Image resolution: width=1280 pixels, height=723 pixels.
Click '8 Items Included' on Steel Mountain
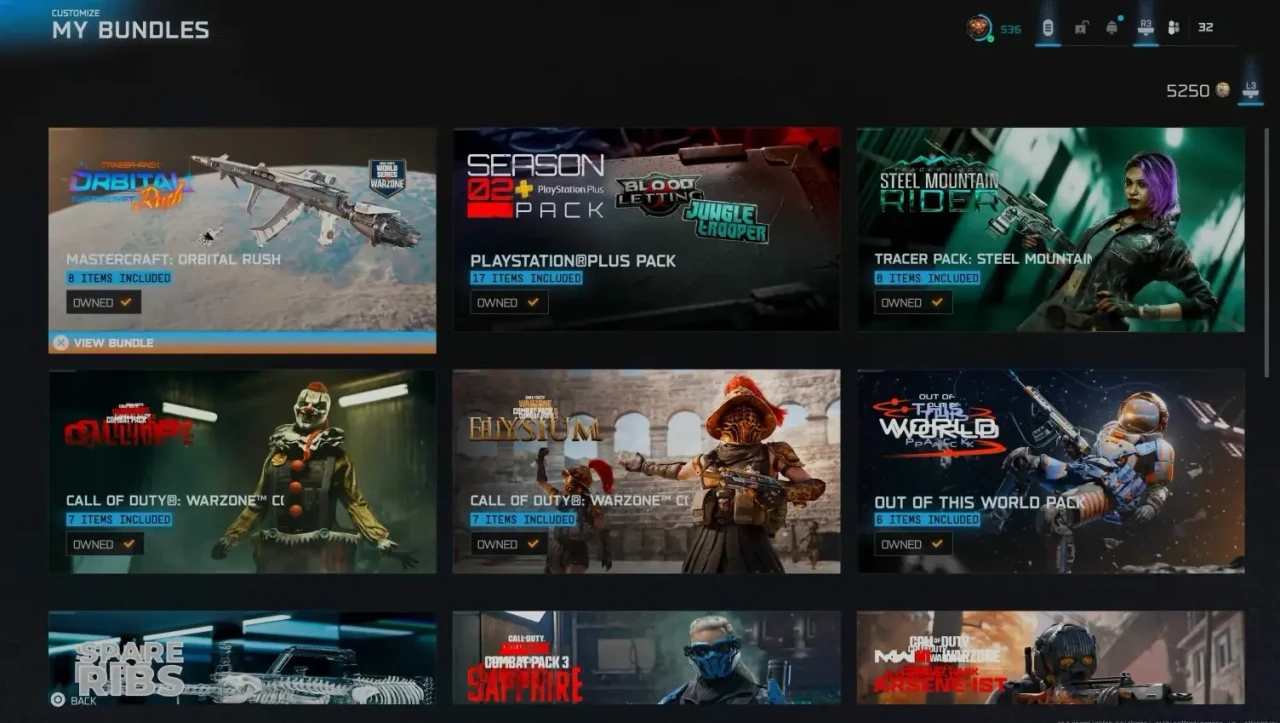click(x=928, y=278)
